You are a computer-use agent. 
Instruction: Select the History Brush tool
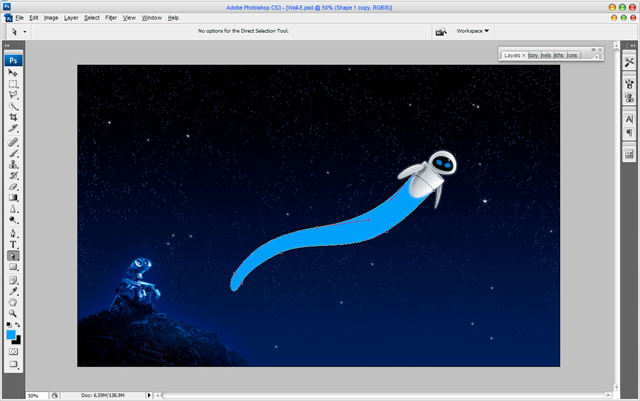coord(13,176)
